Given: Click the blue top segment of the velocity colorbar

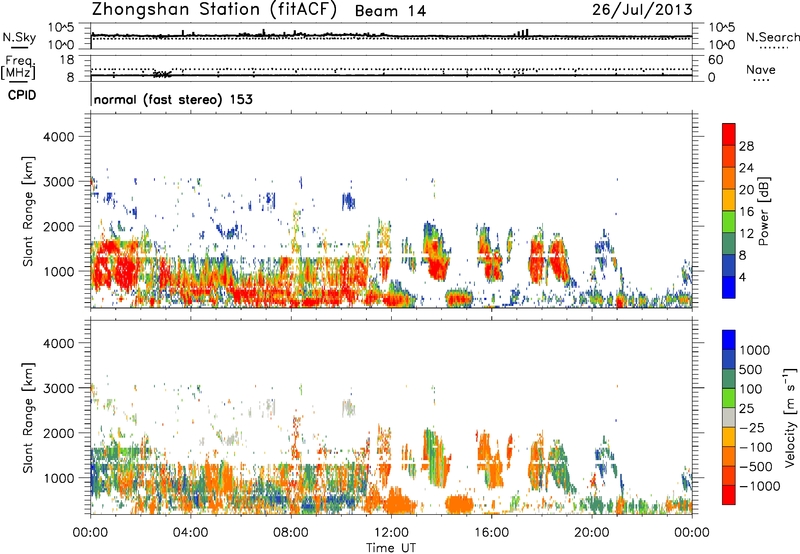Looking at the screenshot, I should (x=729, y=340).
